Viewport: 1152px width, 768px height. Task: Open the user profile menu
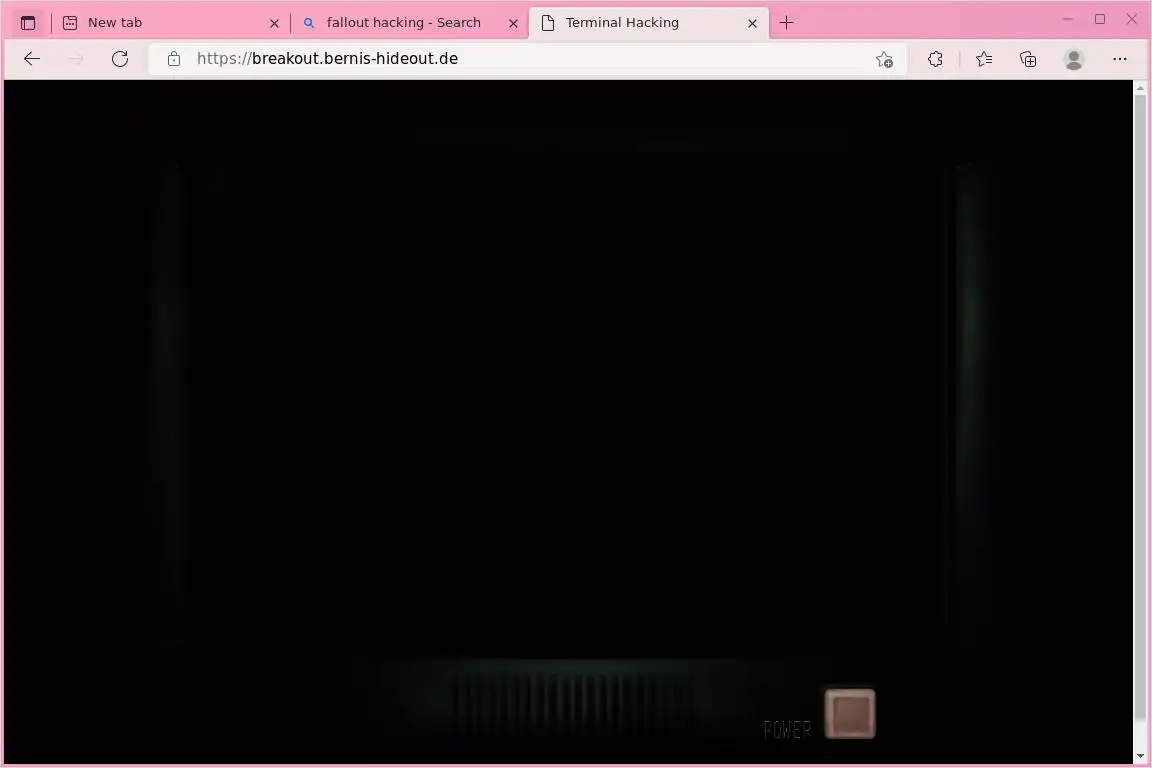point(1073,60)
